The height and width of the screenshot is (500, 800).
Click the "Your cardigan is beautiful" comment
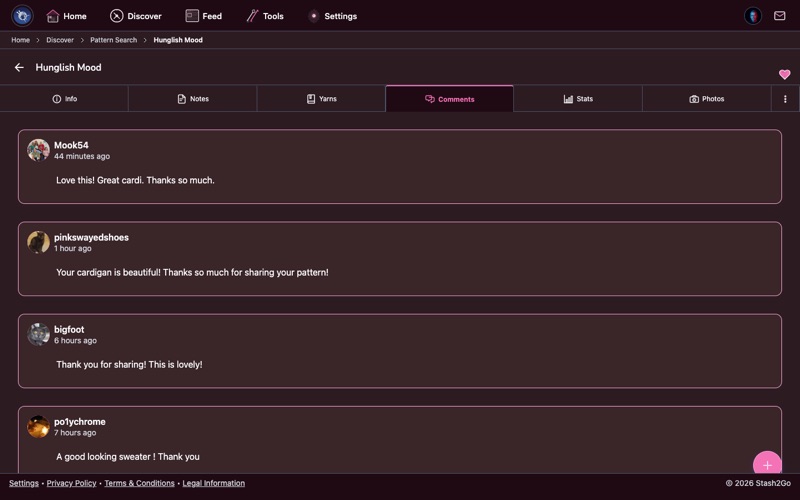pyautogui.click(x=192, y=272)
